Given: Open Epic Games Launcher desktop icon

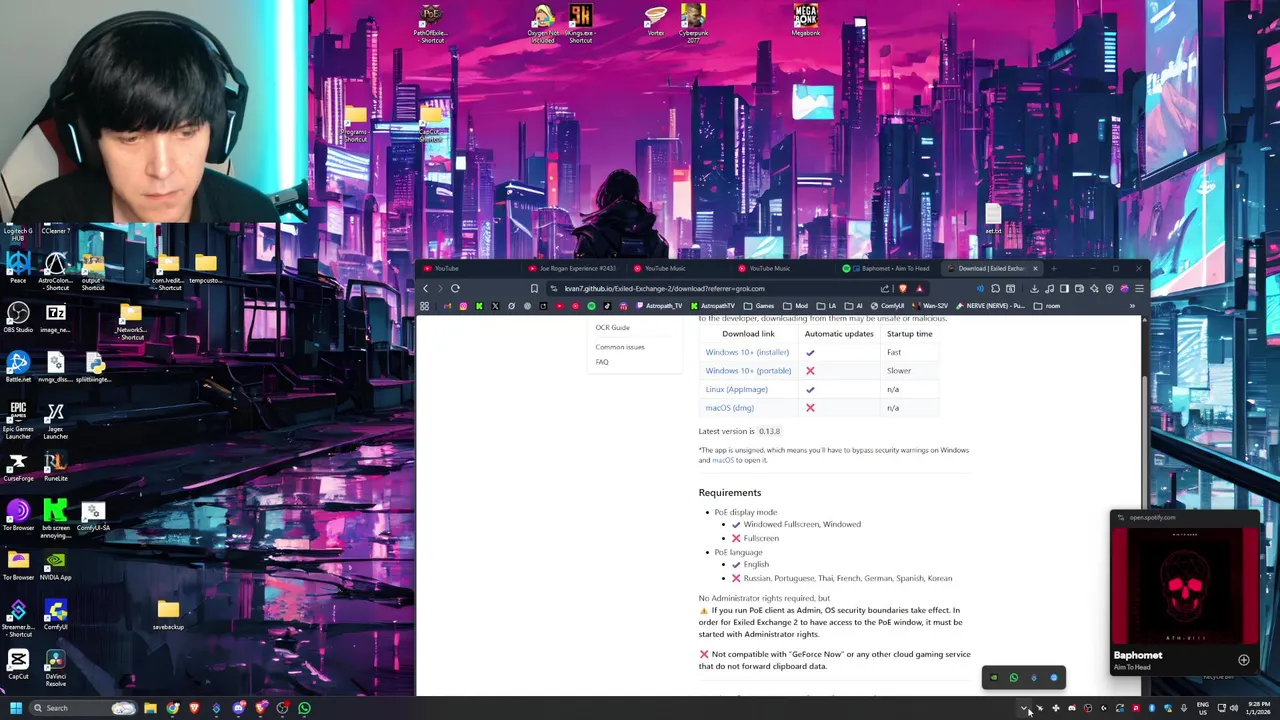Looking at the screenshot, I should click(x=18, y=420).
